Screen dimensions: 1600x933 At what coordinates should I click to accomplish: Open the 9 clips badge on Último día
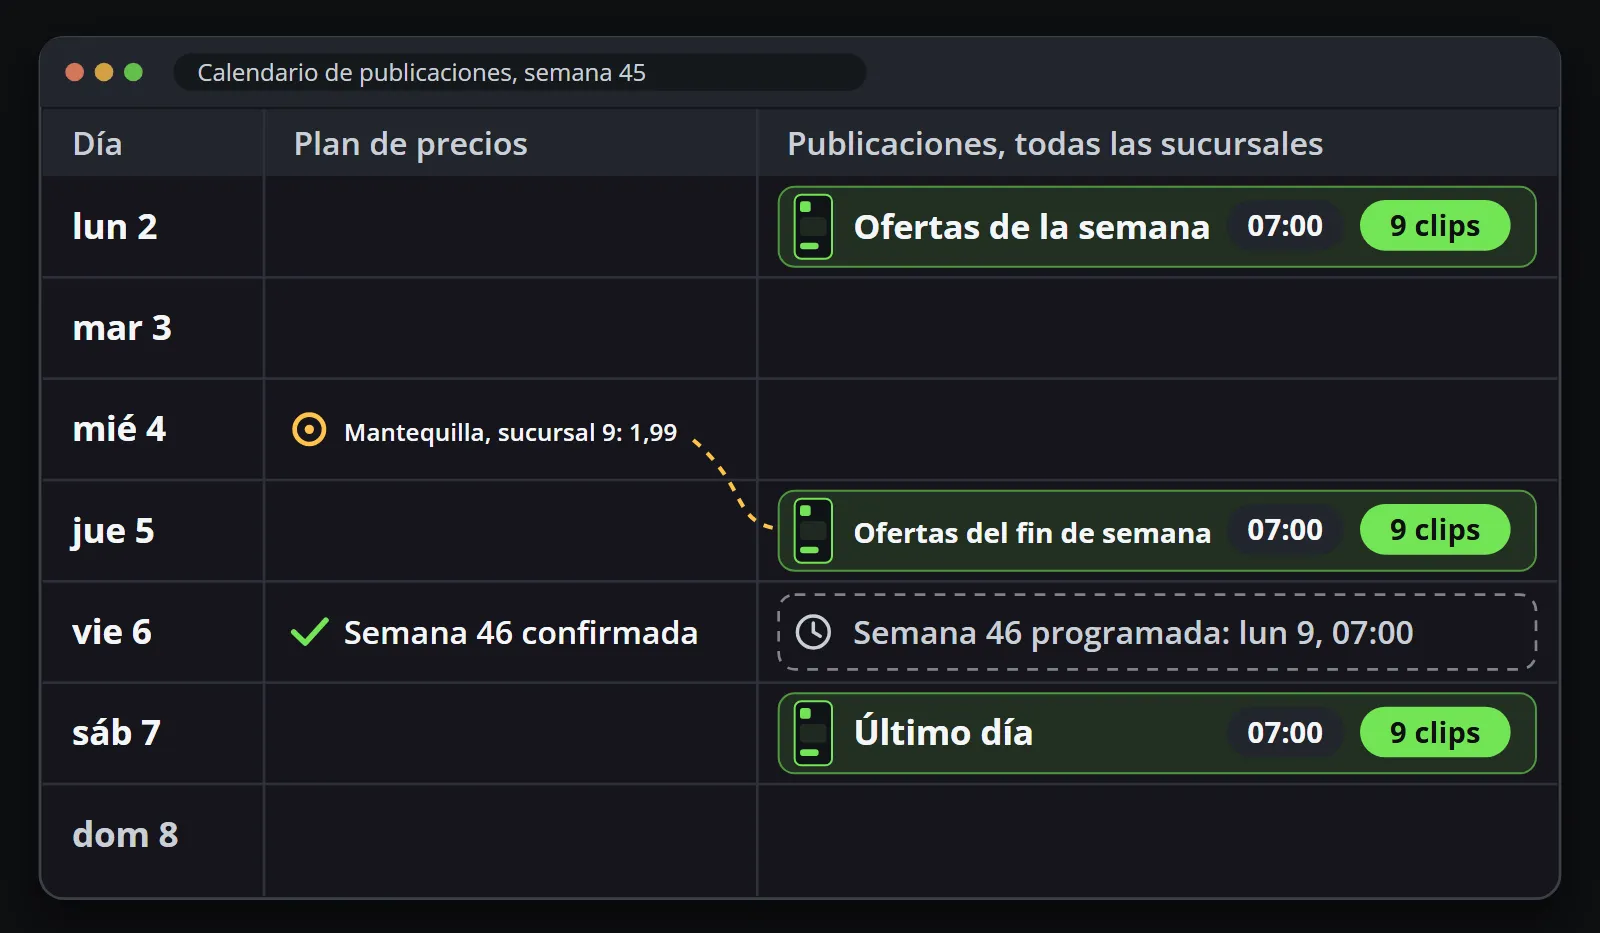(x=1435, y=732)
